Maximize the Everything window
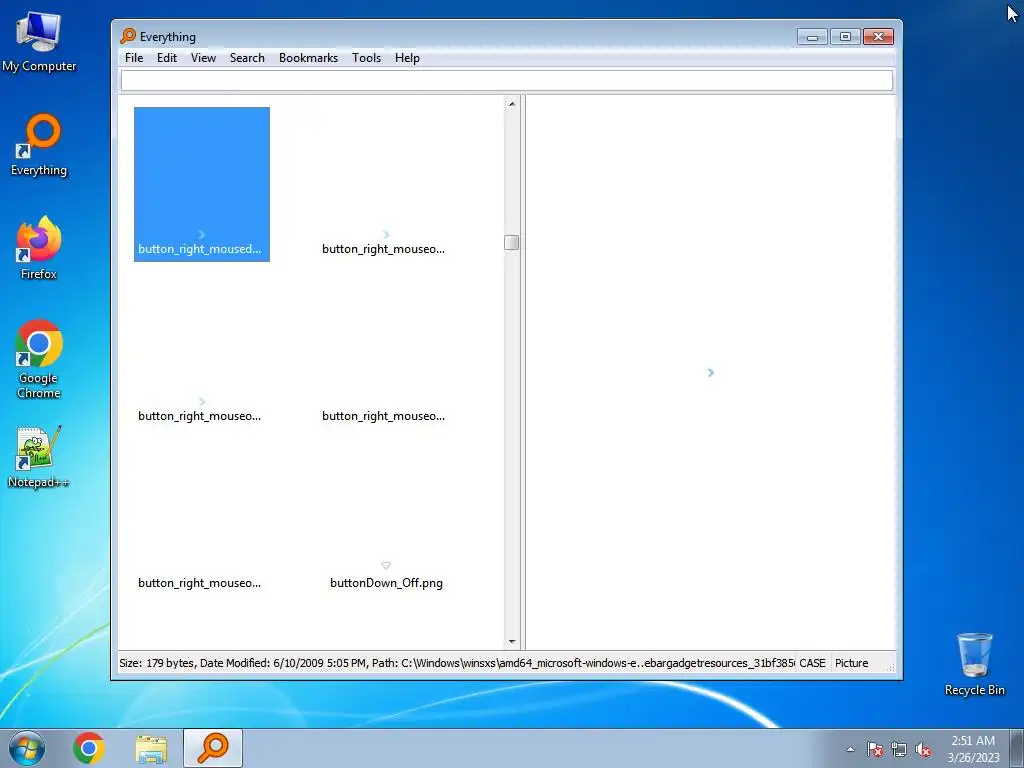 (x=845, y=37)
